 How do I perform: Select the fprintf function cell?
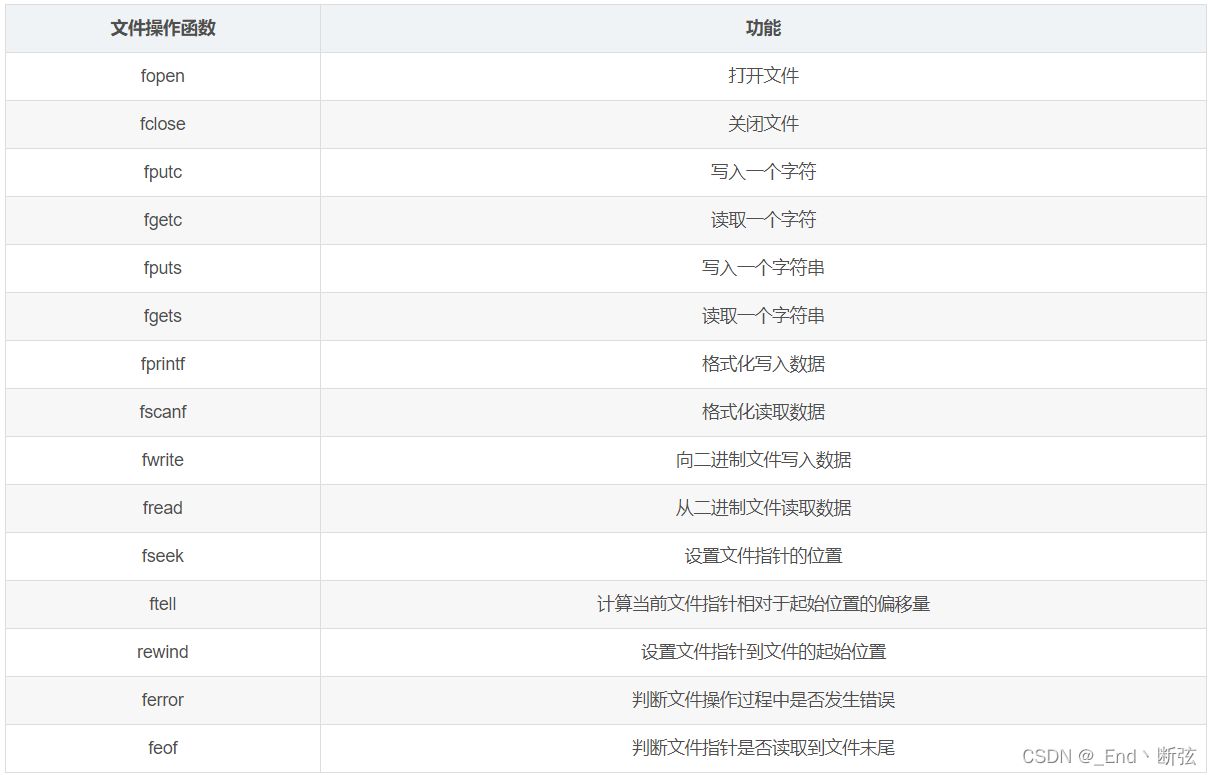pos(163,364)
